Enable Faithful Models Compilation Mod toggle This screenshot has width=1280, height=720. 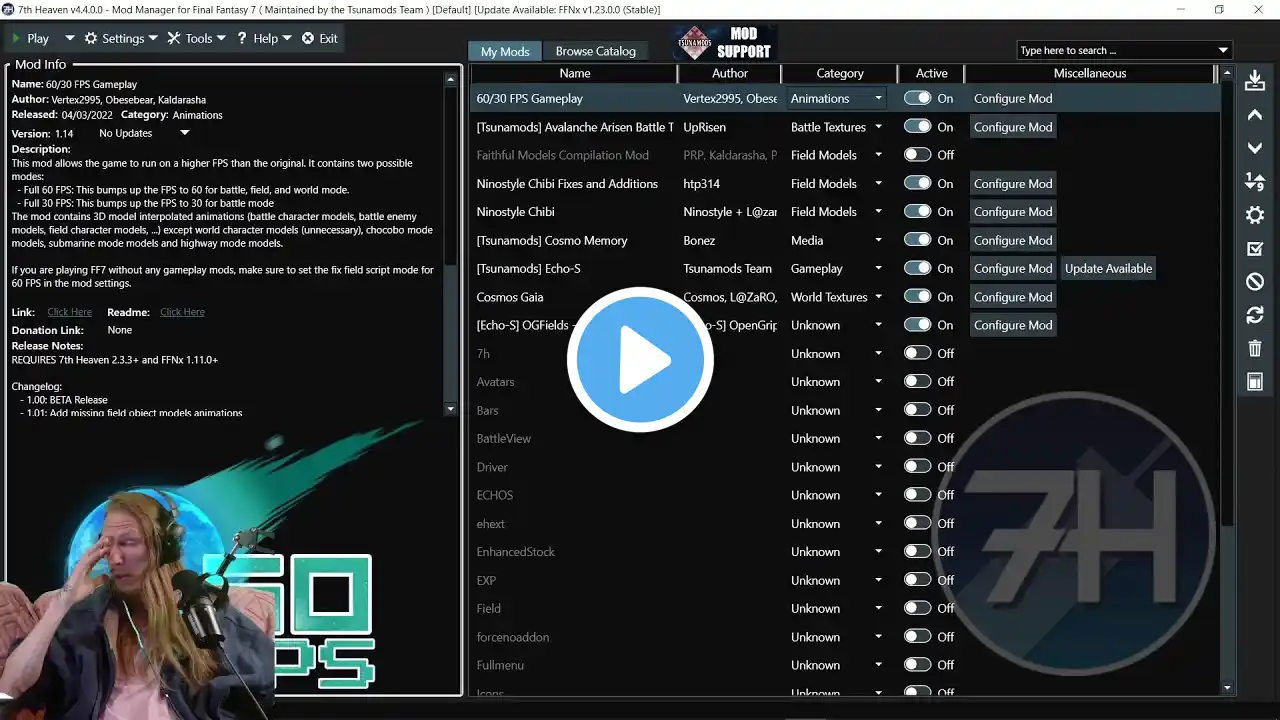coord(917,155)
